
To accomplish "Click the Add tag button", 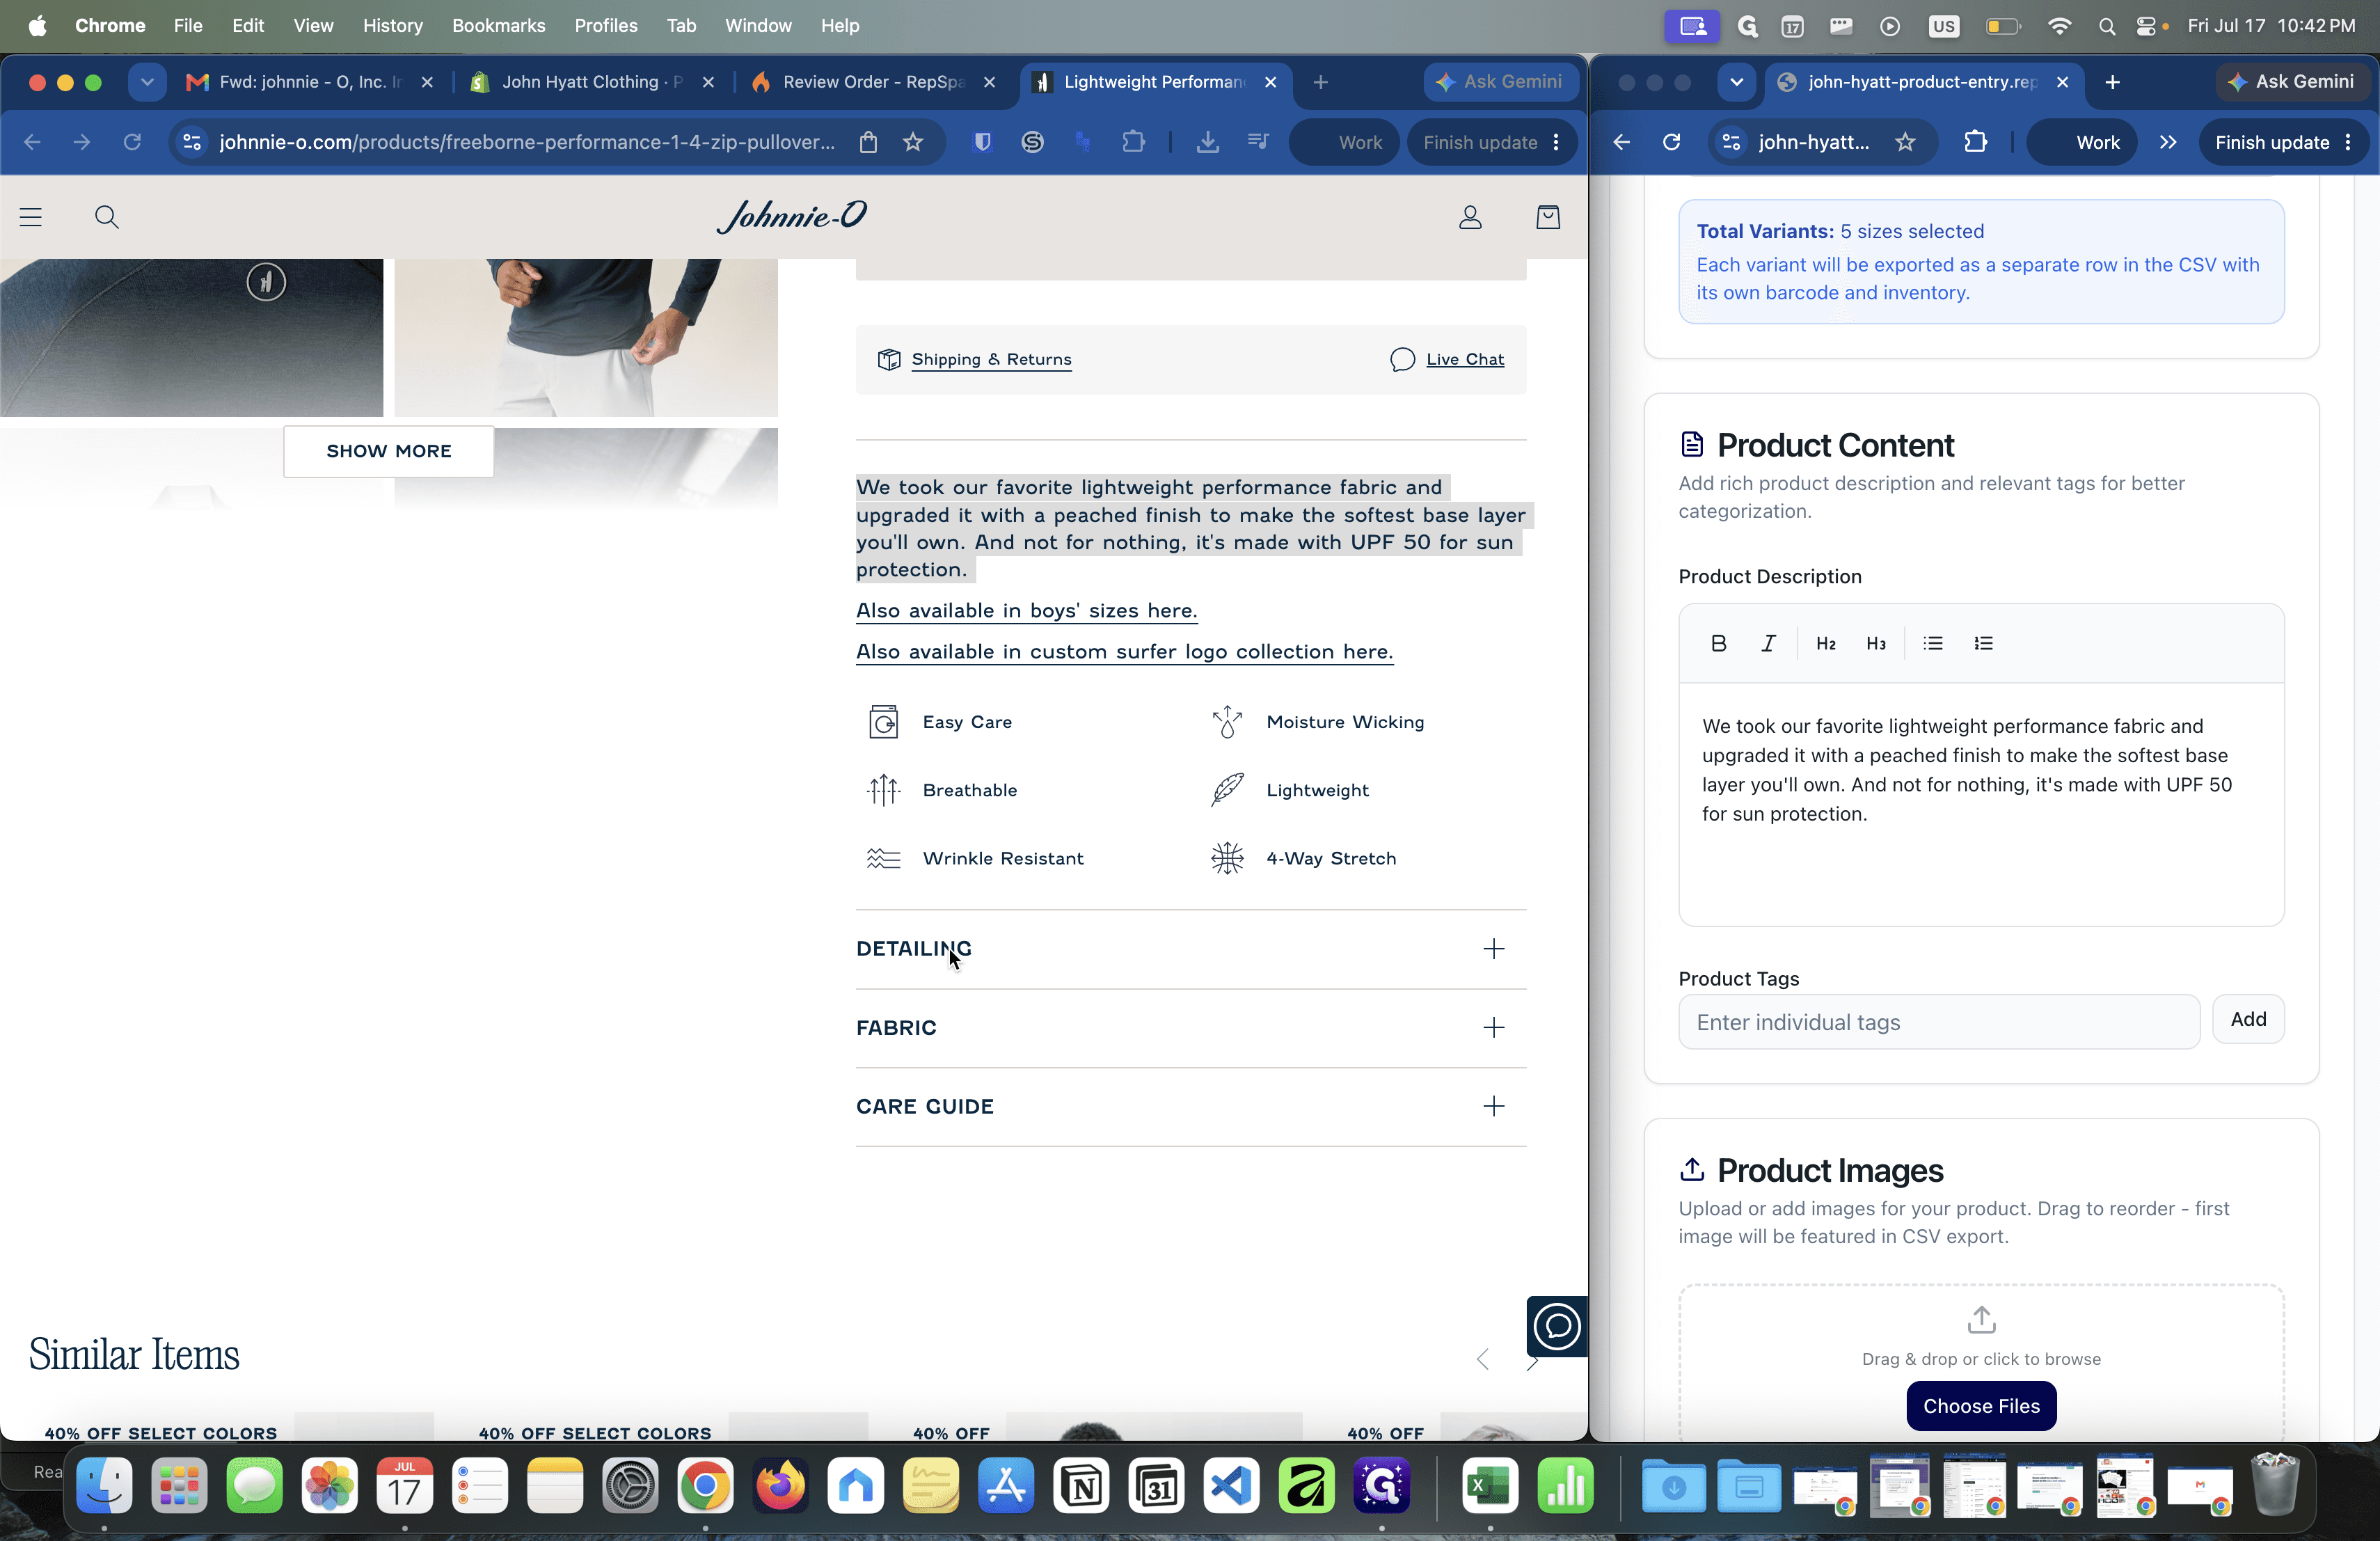I will point(2248,1019).
